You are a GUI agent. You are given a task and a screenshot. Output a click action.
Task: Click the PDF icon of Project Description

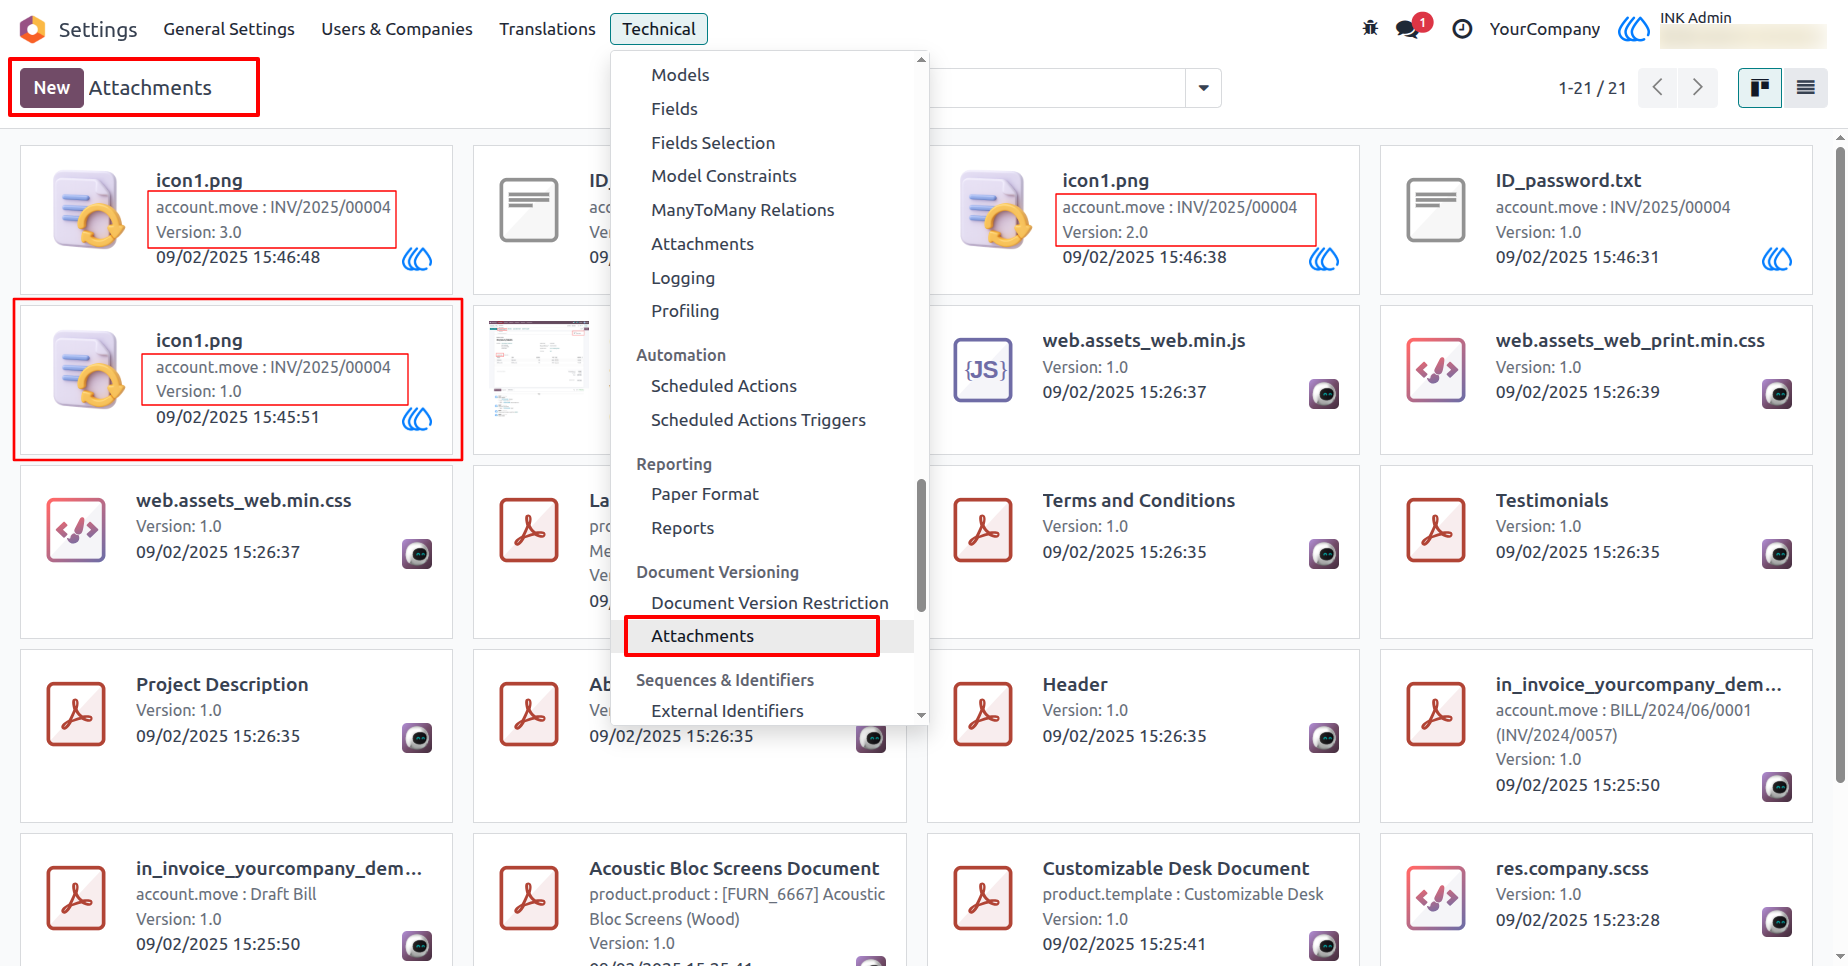(76, 714)
